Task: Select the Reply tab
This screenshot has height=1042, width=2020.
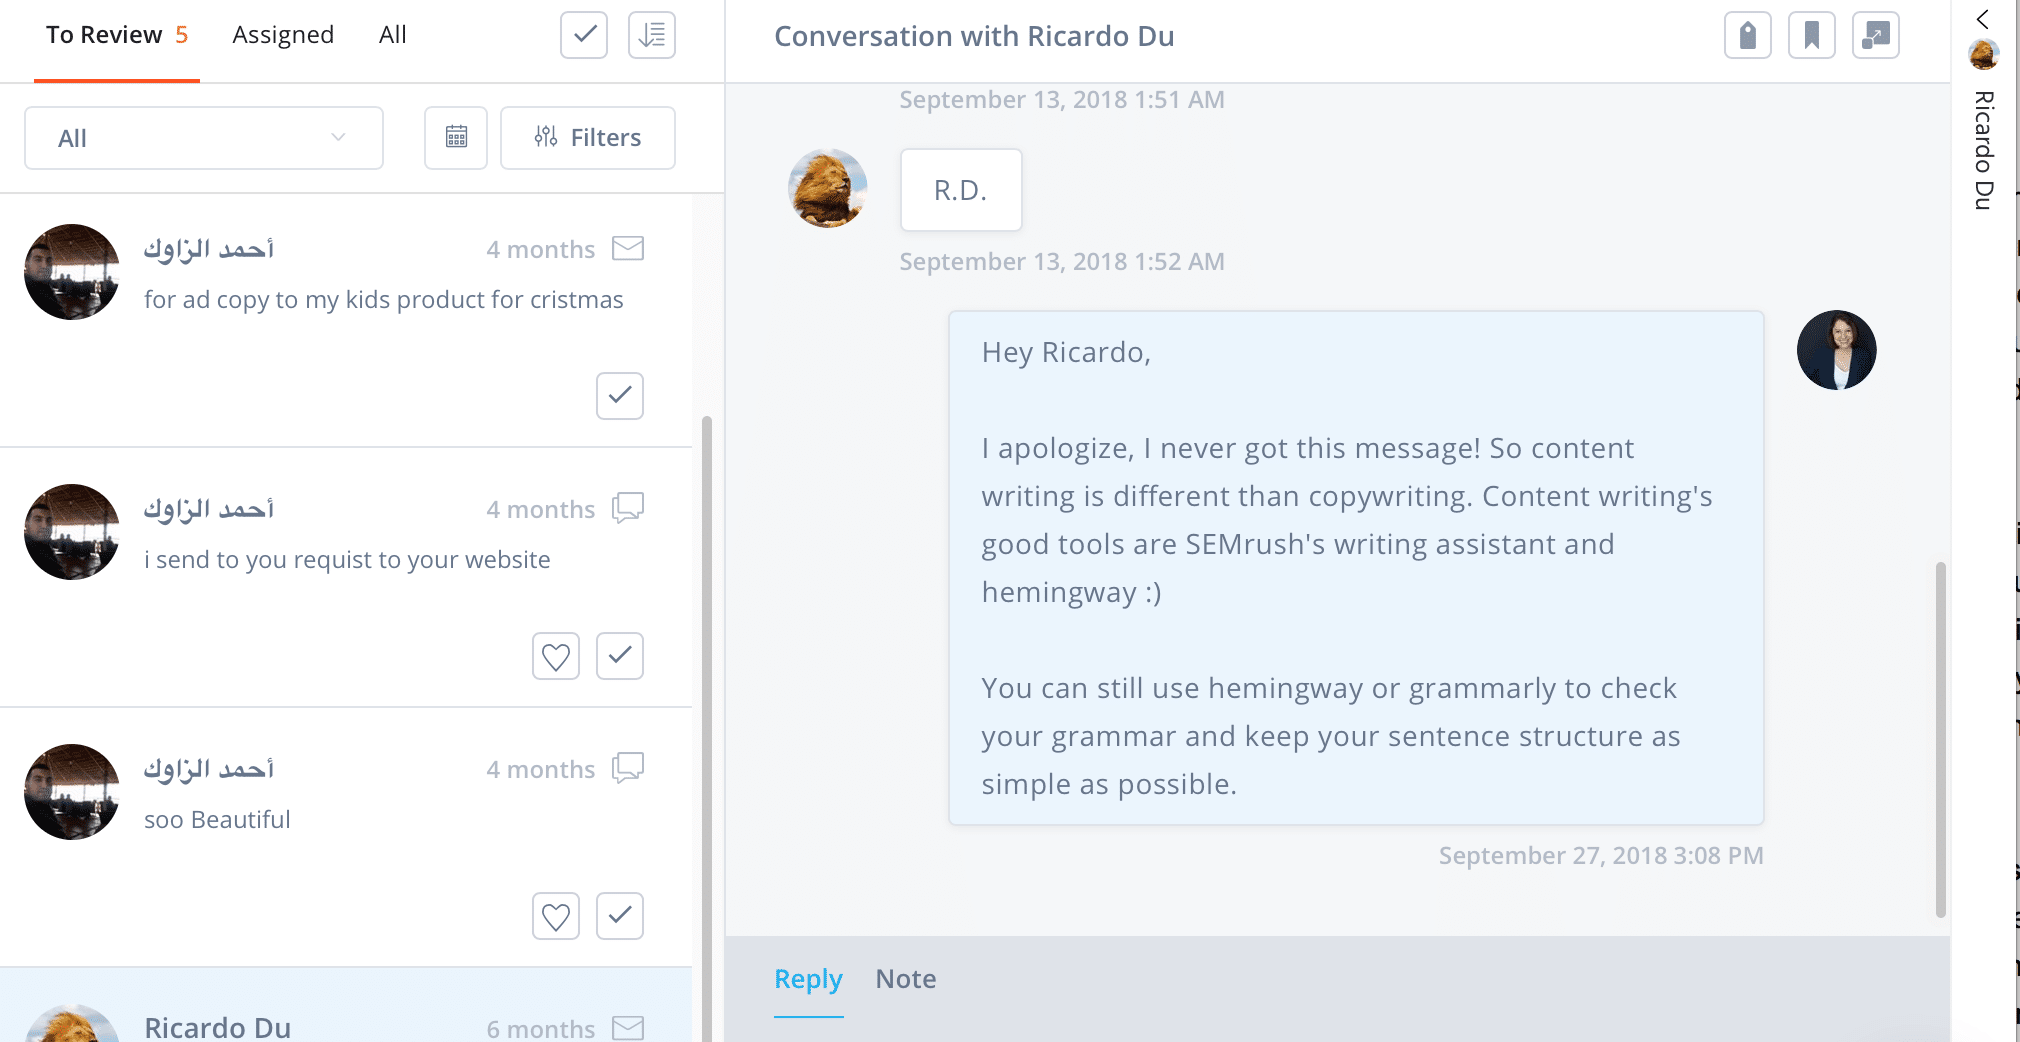Action: (808, 979)
